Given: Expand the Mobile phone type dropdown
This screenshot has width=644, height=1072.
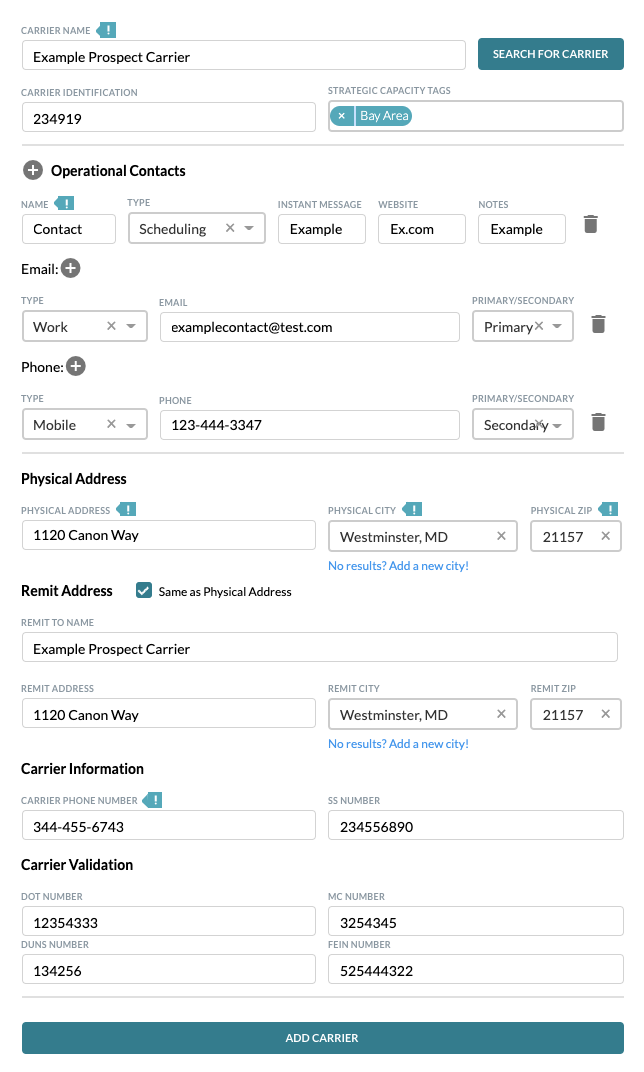Looking at the screenshot, I should tap(131, 425).
